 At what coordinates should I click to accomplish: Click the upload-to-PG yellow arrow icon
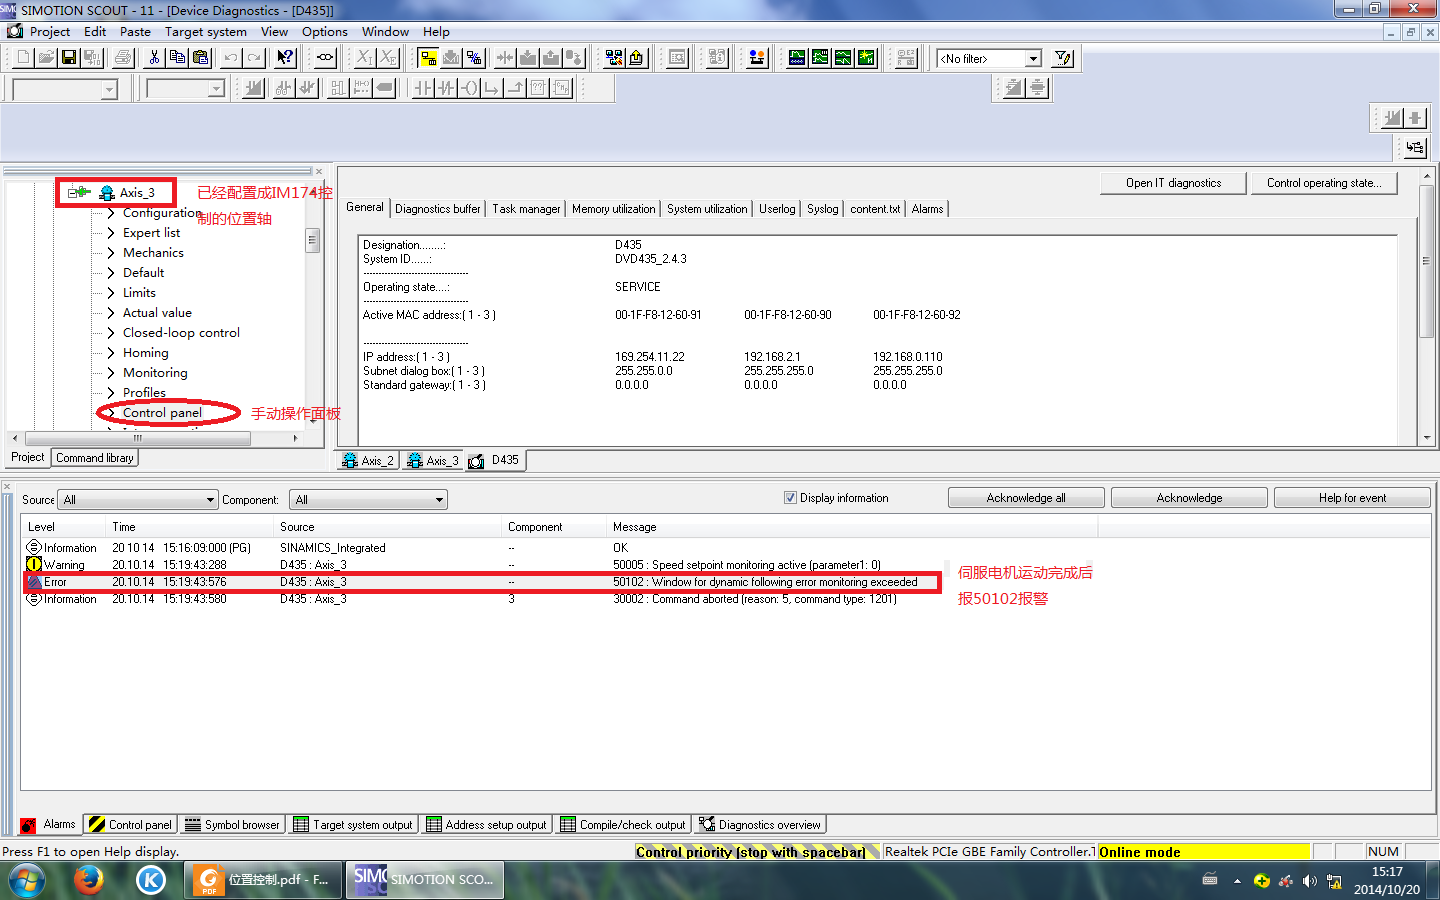637,58
